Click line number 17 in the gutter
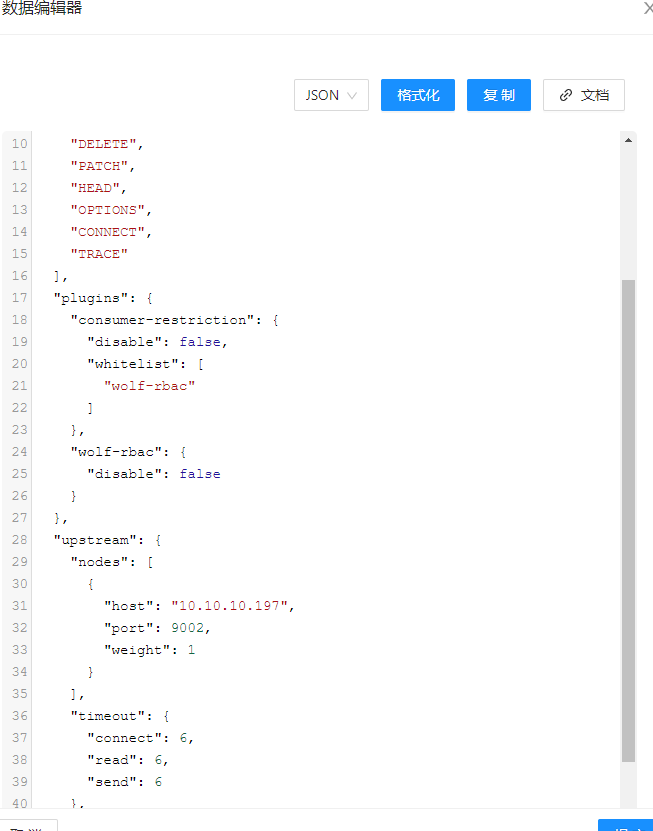The height and width of the screenshot is (831, 653). [20, 298]
